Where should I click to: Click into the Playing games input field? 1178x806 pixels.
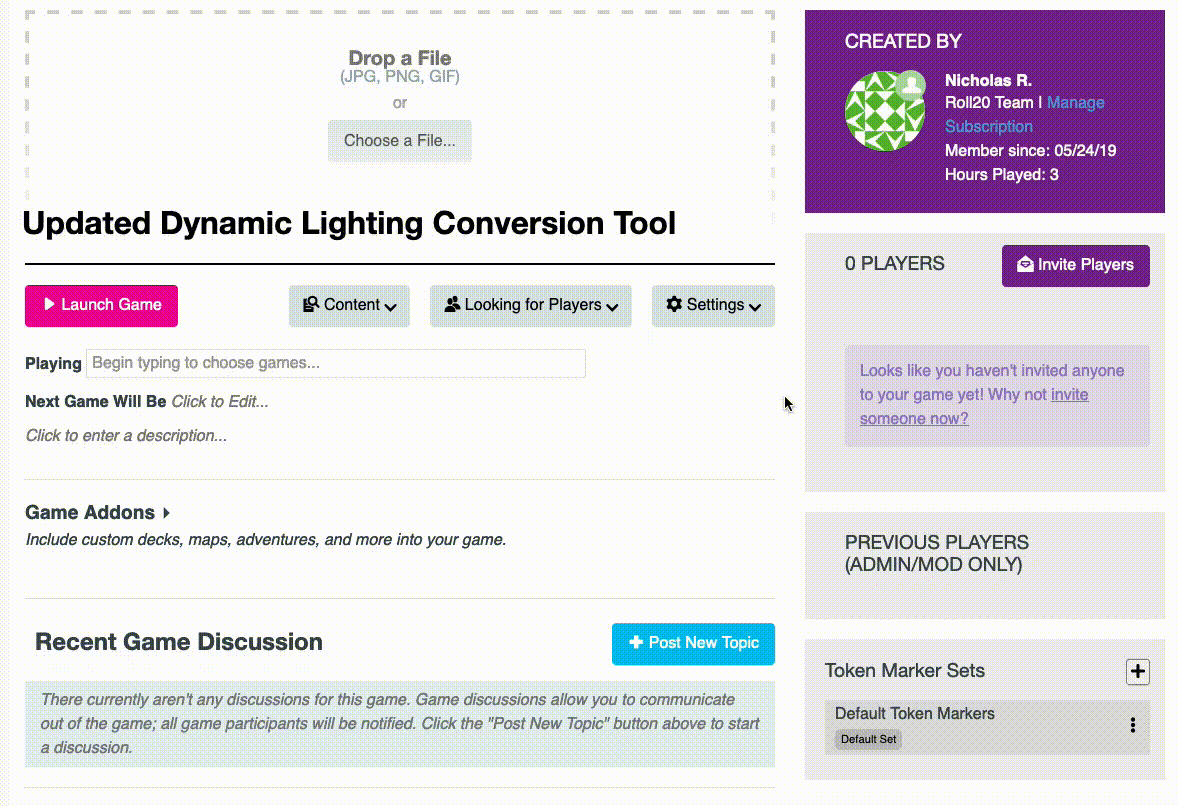click(335, 363)
